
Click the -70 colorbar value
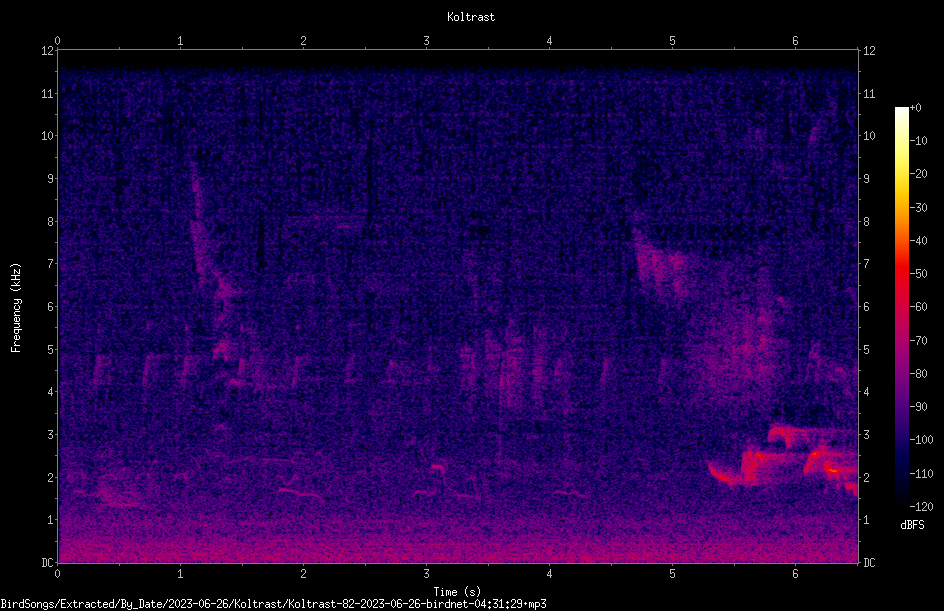tap(918, 341)
